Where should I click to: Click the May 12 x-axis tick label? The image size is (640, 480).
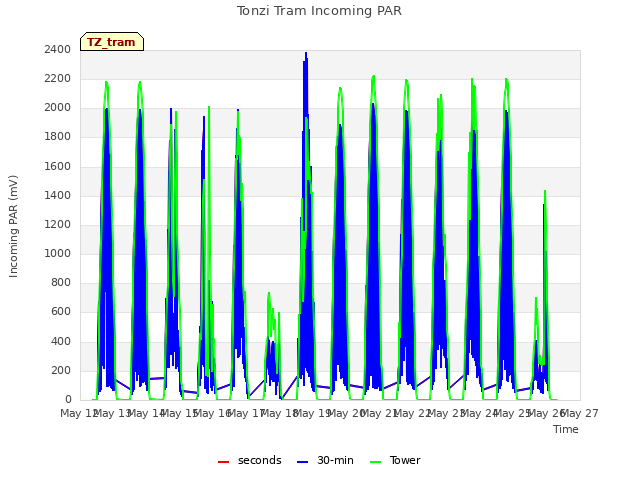click(80, 413)
